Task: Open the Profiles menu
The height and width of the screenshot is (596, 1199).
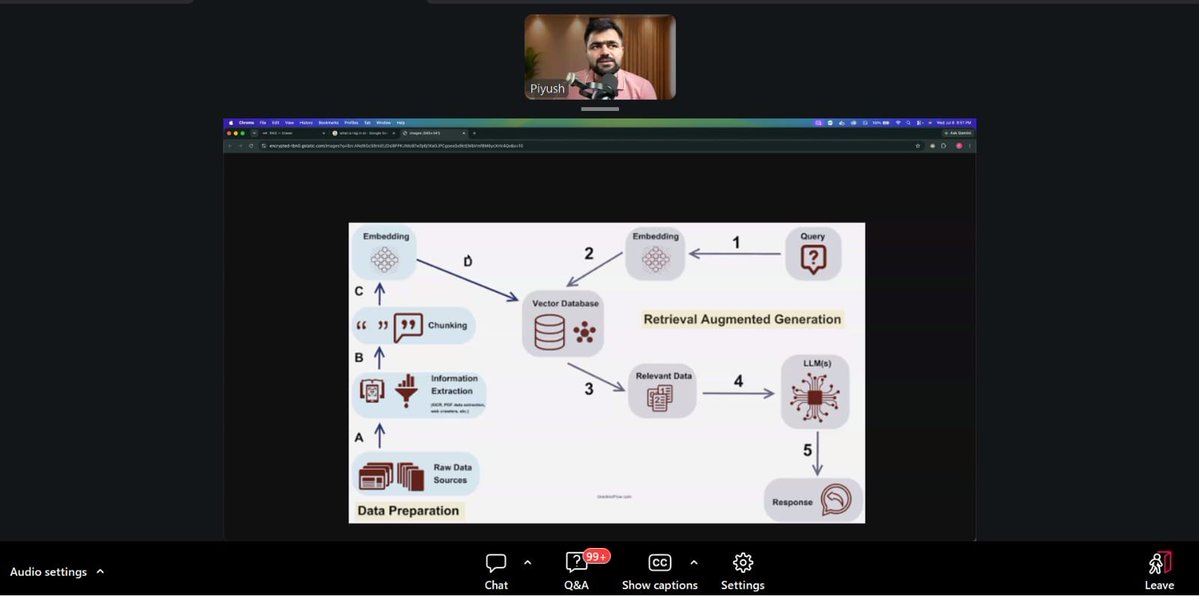Action: click(x=351, y=122)
